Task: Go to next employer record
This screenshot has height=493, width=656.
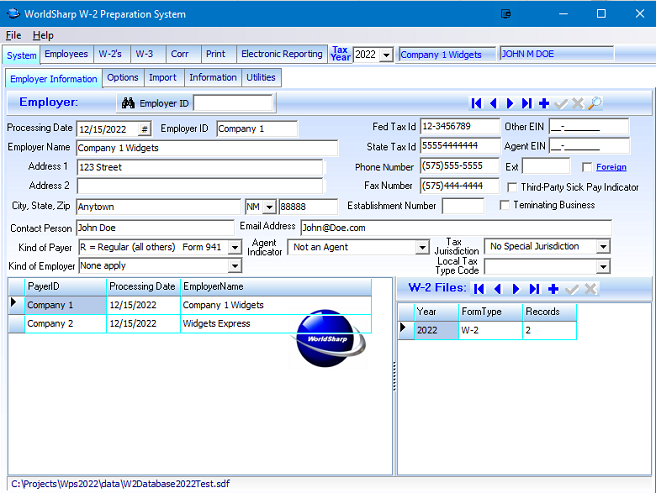Action: tap(510, 103)
